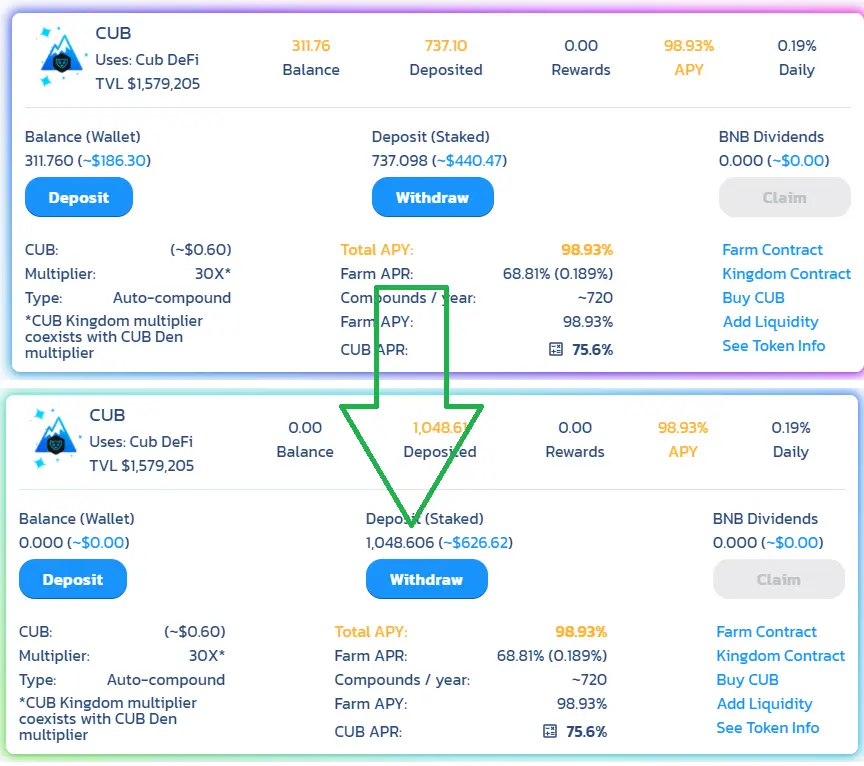Click the CUB mountain logo in top card
The image size is (864, 766).
click(x=62, y=57)
